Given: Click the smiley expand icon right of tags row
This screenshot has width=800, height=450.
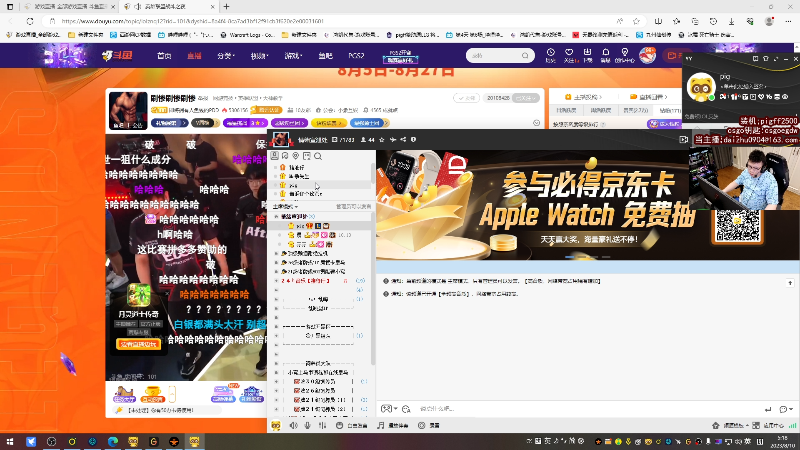Looking at the screenshot, I should [x=536, y=123].
